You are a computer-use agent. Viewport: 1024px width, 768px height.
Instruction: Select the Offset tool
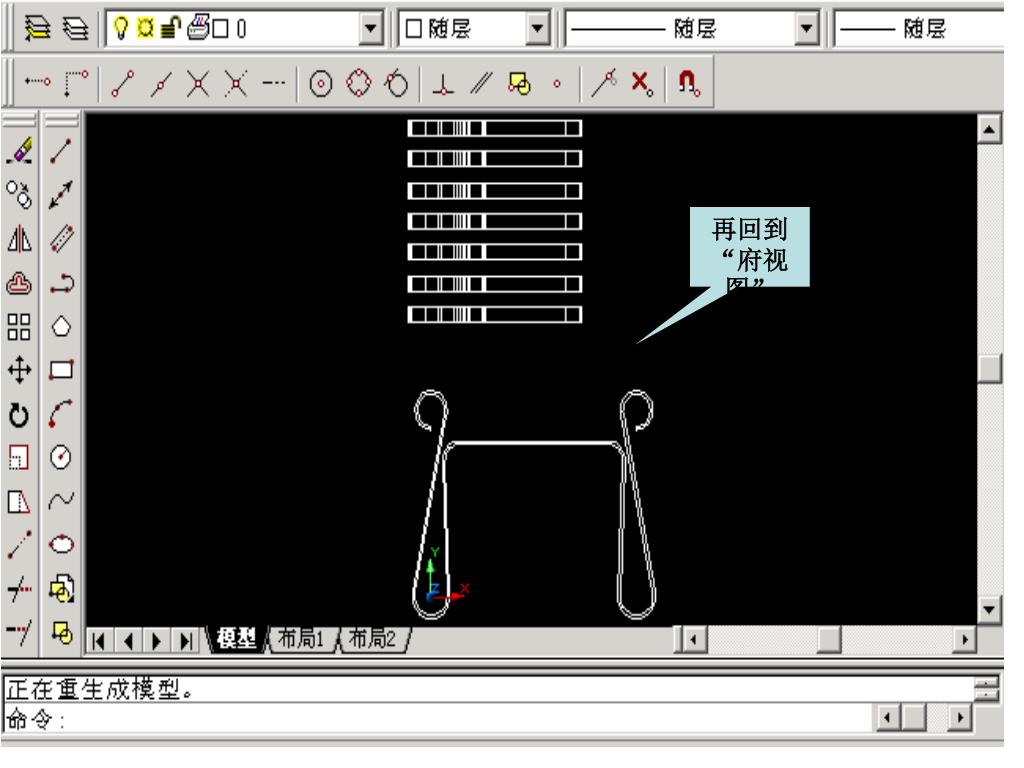20,283
